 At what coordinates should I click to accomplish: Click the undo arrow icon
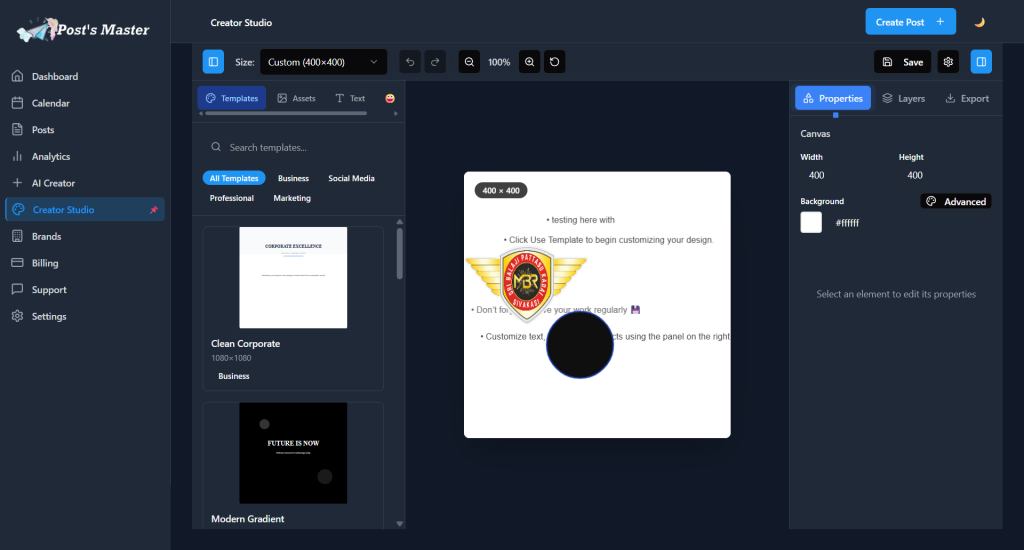[x=410, y=62]
